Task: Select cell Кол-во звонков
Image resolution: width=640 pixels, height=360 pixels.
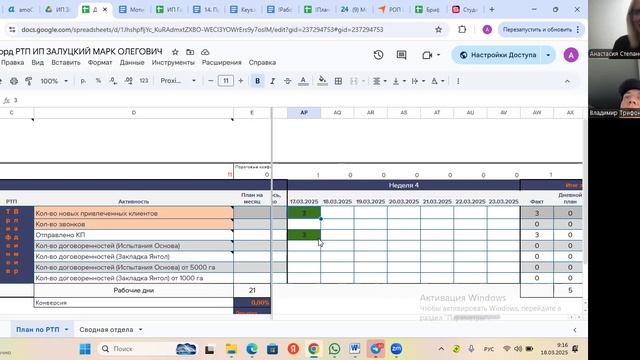Action: (x=134, y=224)
